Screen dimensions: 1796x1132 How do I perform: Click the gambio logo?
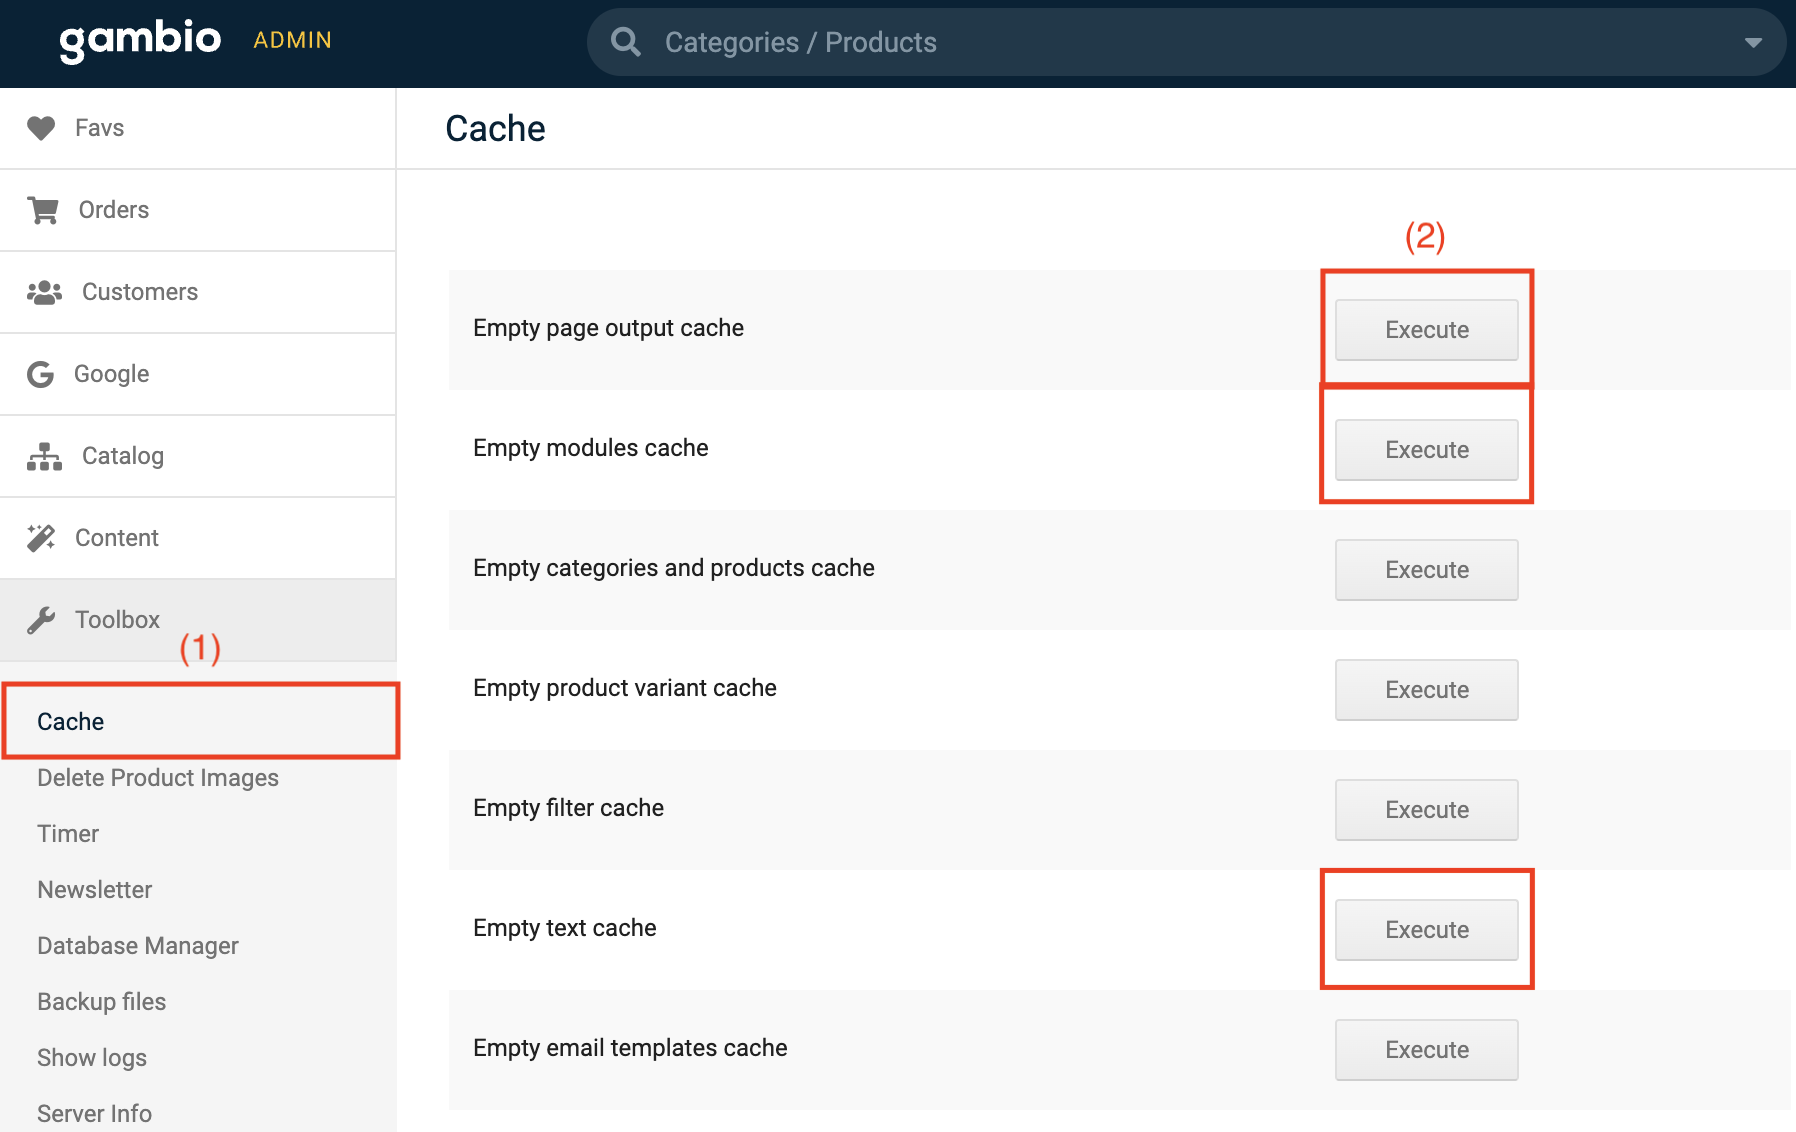click(x=140, y=40)
